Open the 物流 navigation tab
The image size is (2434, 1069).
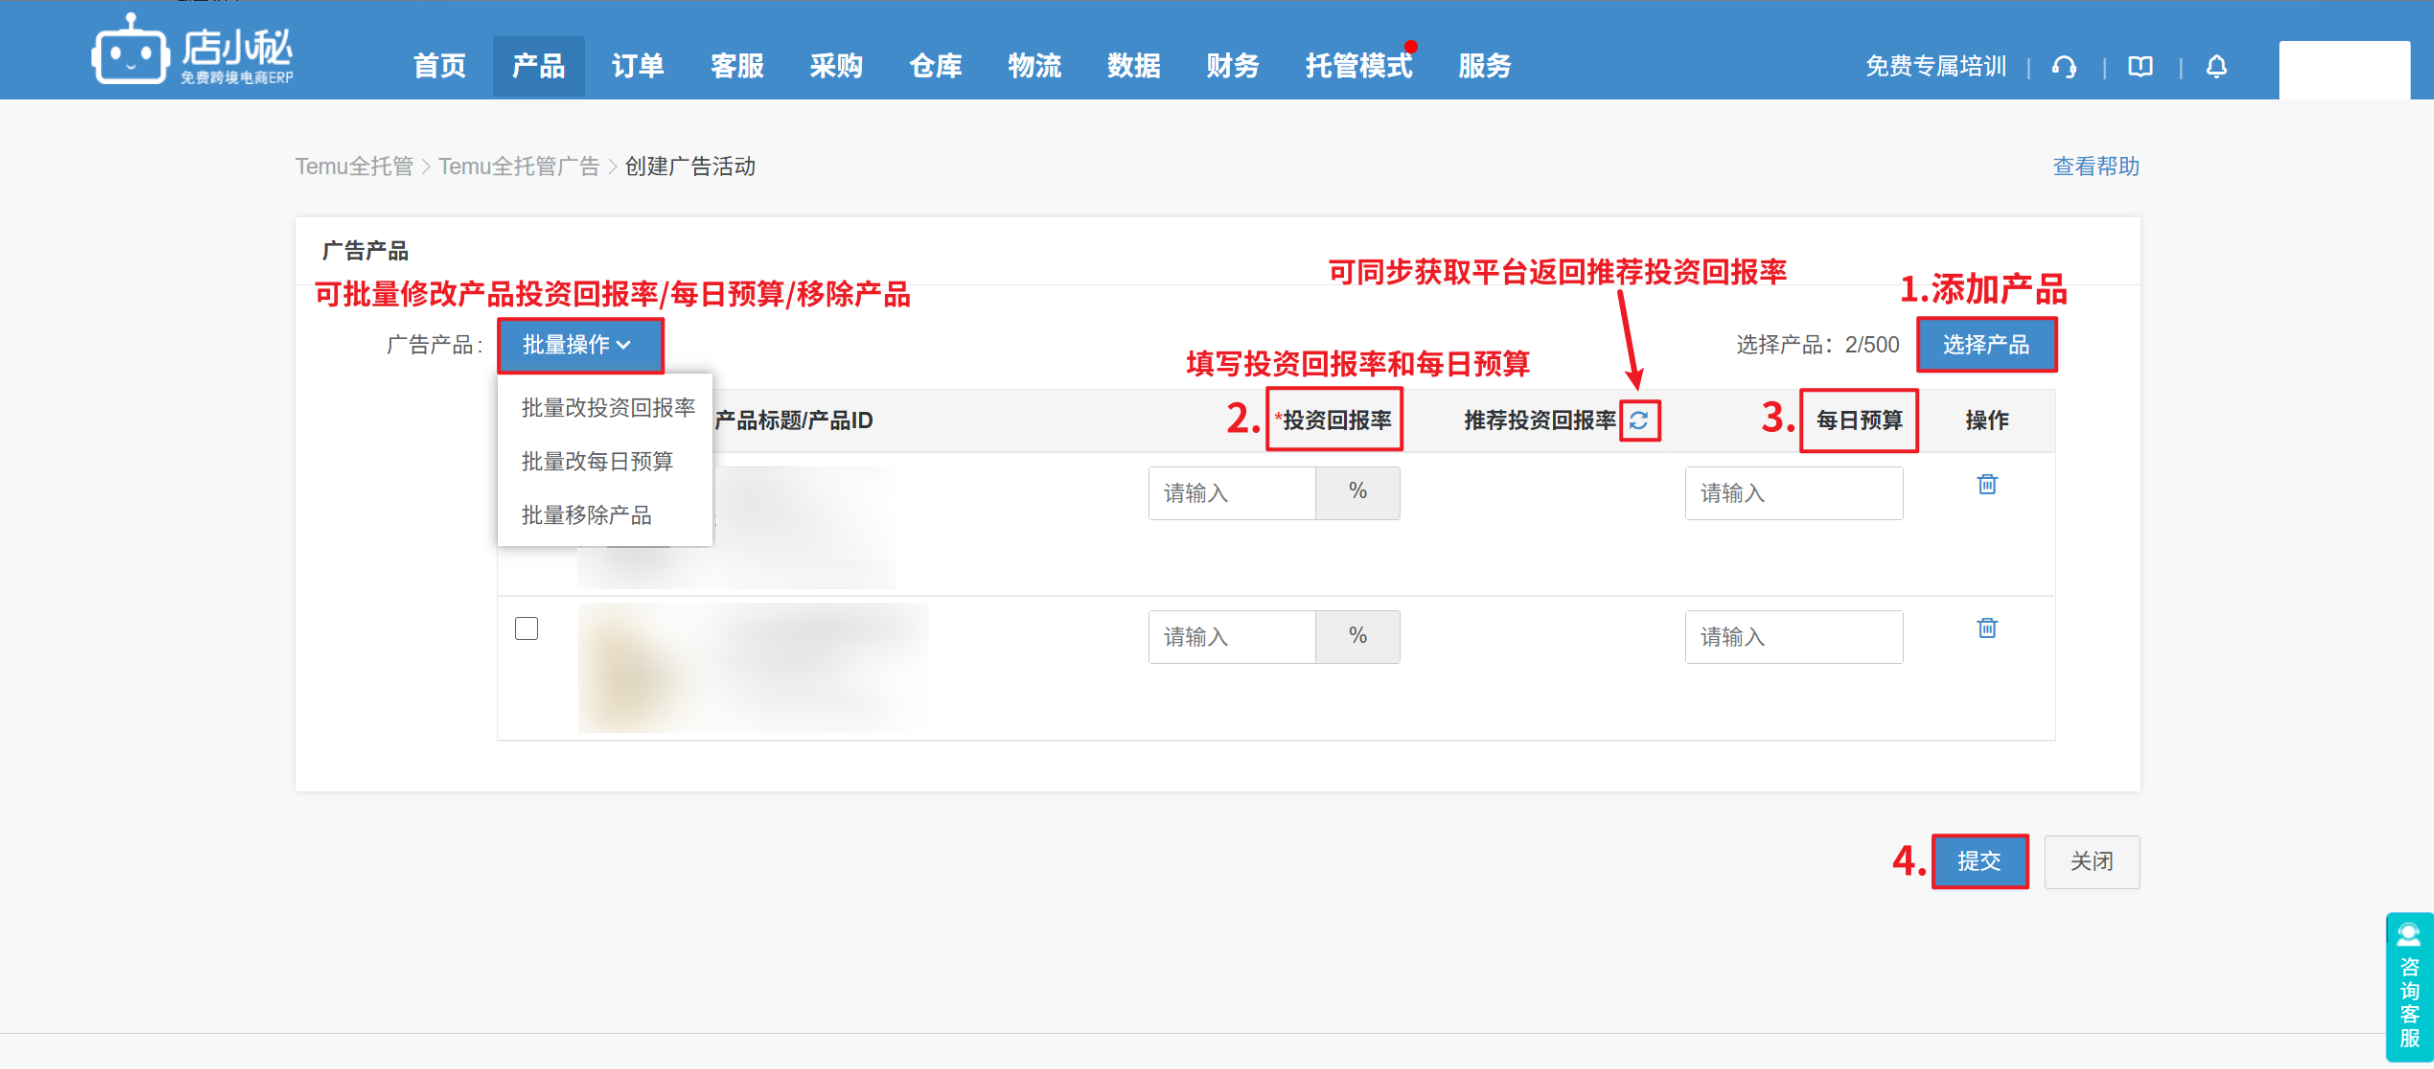(x=1034, y=66)
